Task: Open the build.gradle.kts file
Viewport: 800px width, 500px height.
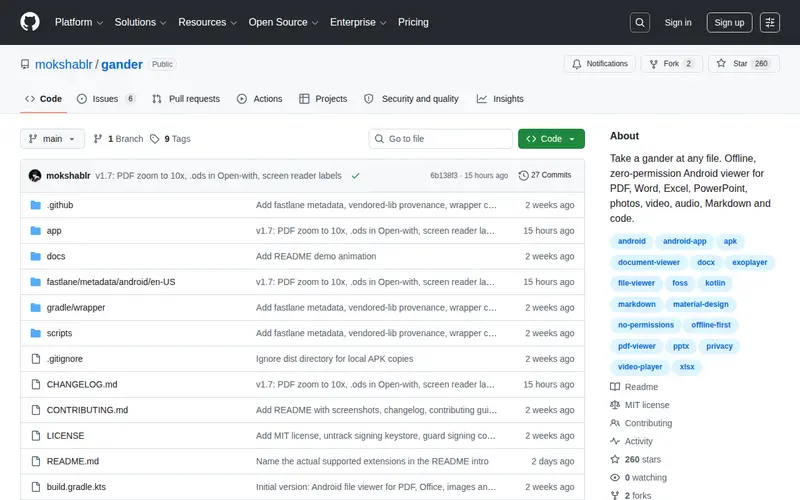Action: point(76,487)
